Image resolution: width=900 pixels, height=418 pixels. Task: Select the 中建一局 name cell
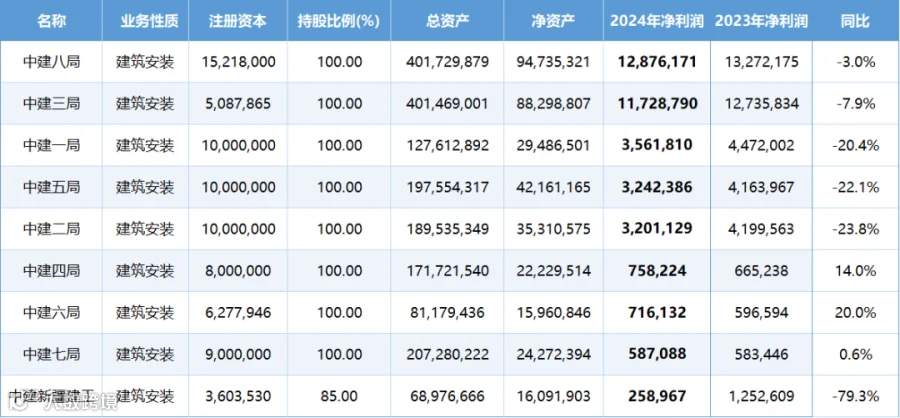51,145
